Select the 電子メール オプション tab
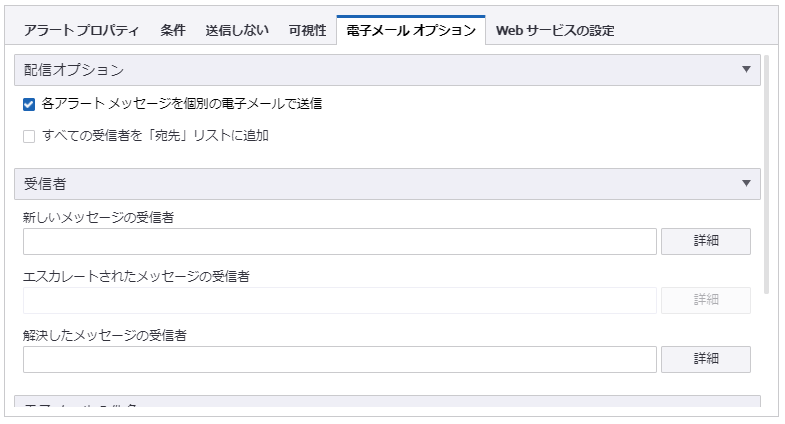785x424 pixels. tap(411, 30)
